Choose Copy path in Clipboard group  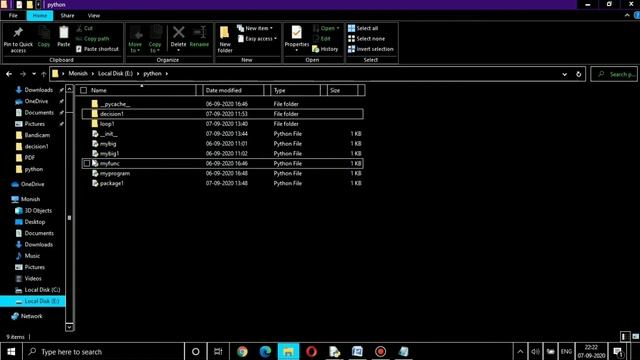pos(93,38)
